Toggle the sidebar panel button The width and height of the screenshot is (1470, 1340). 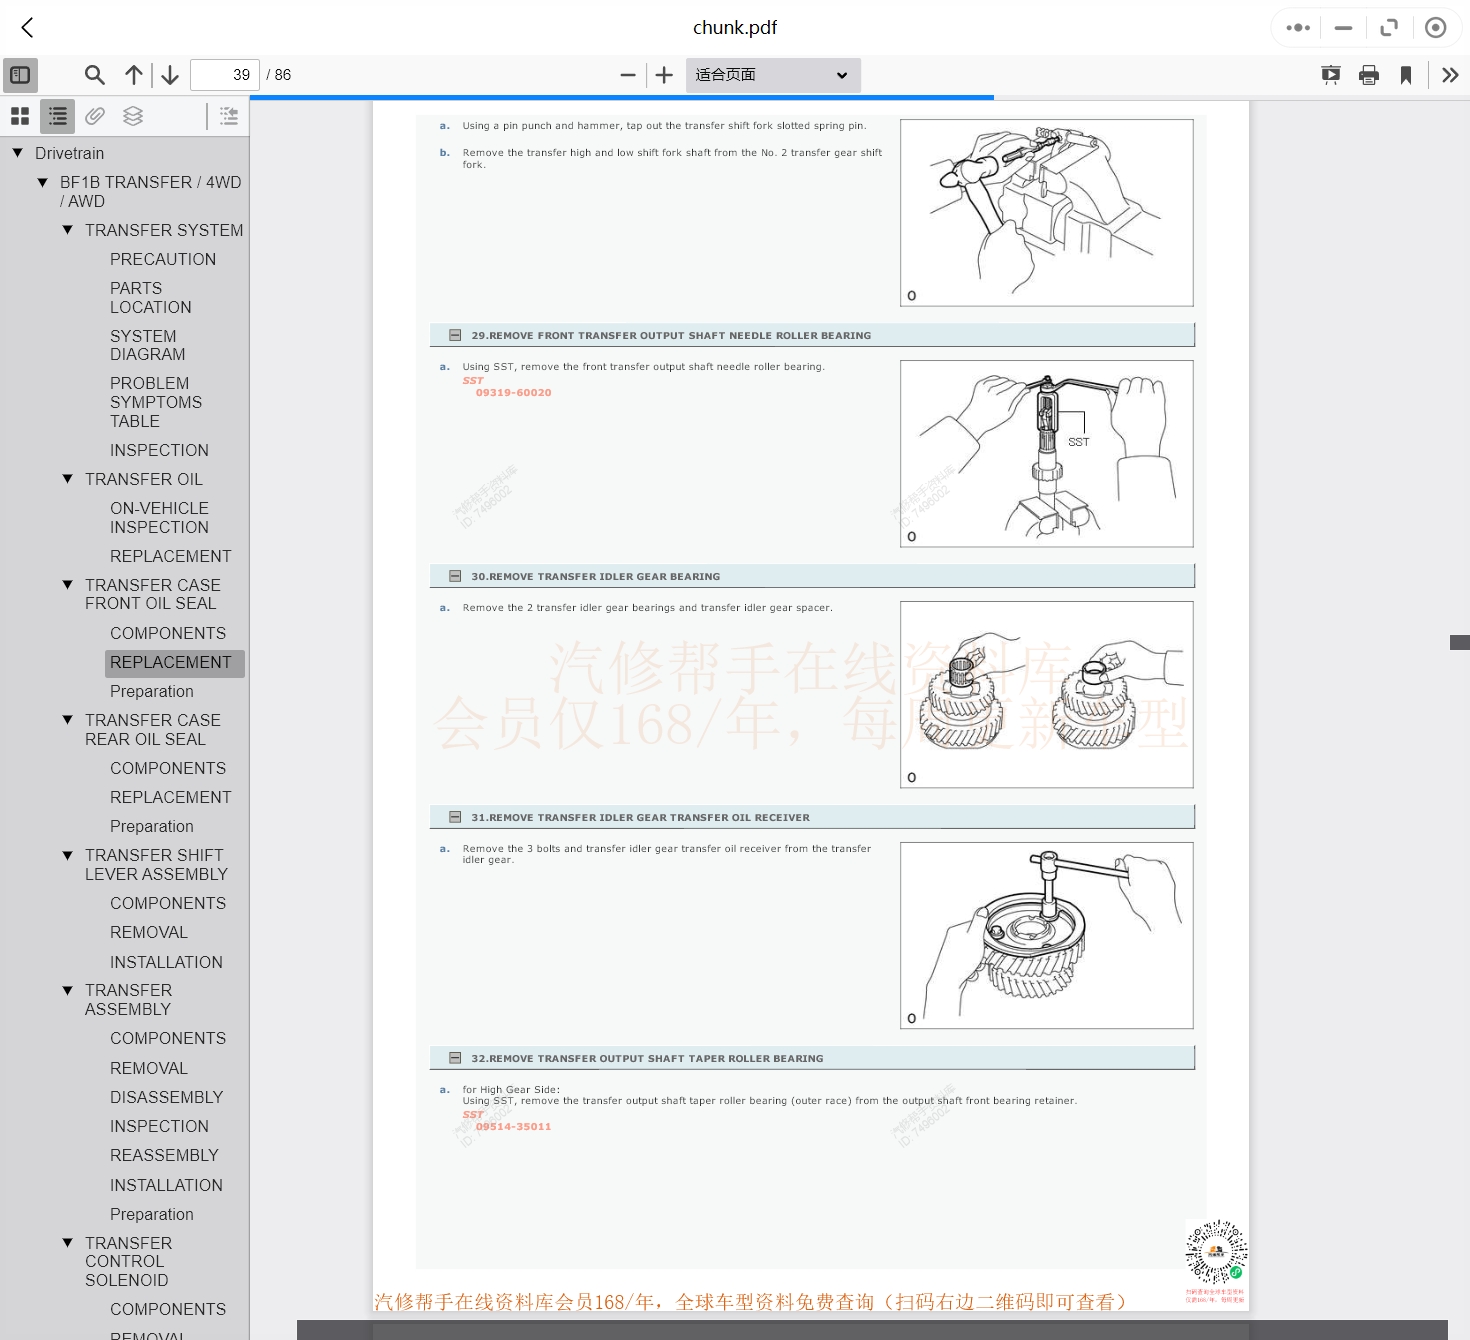point(20,75)
